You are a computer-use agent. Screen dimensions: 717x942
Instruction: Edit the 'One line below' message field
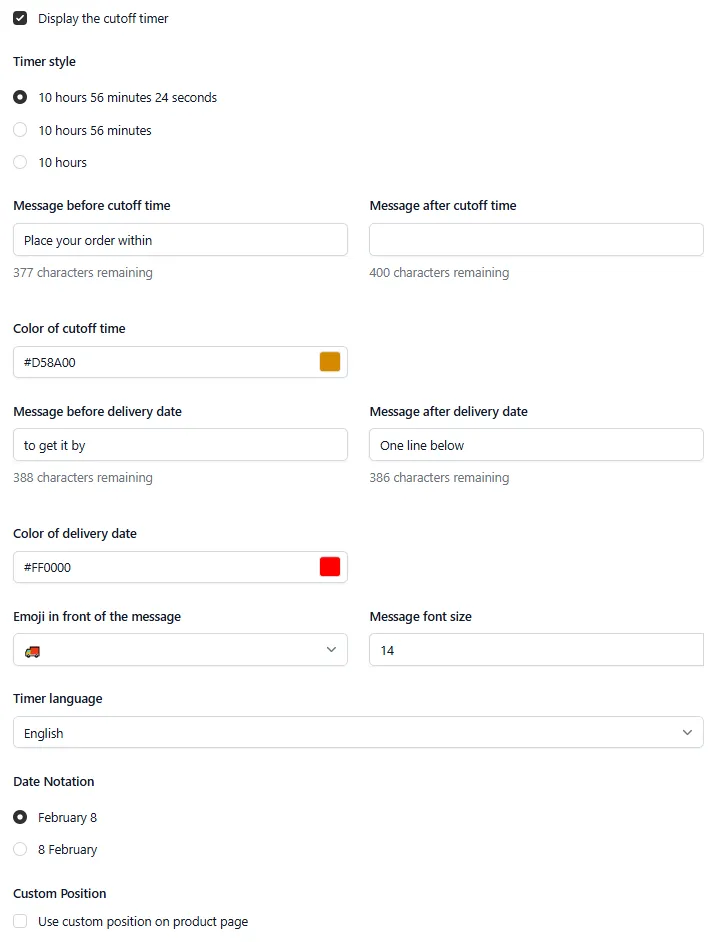coord(536,445)
